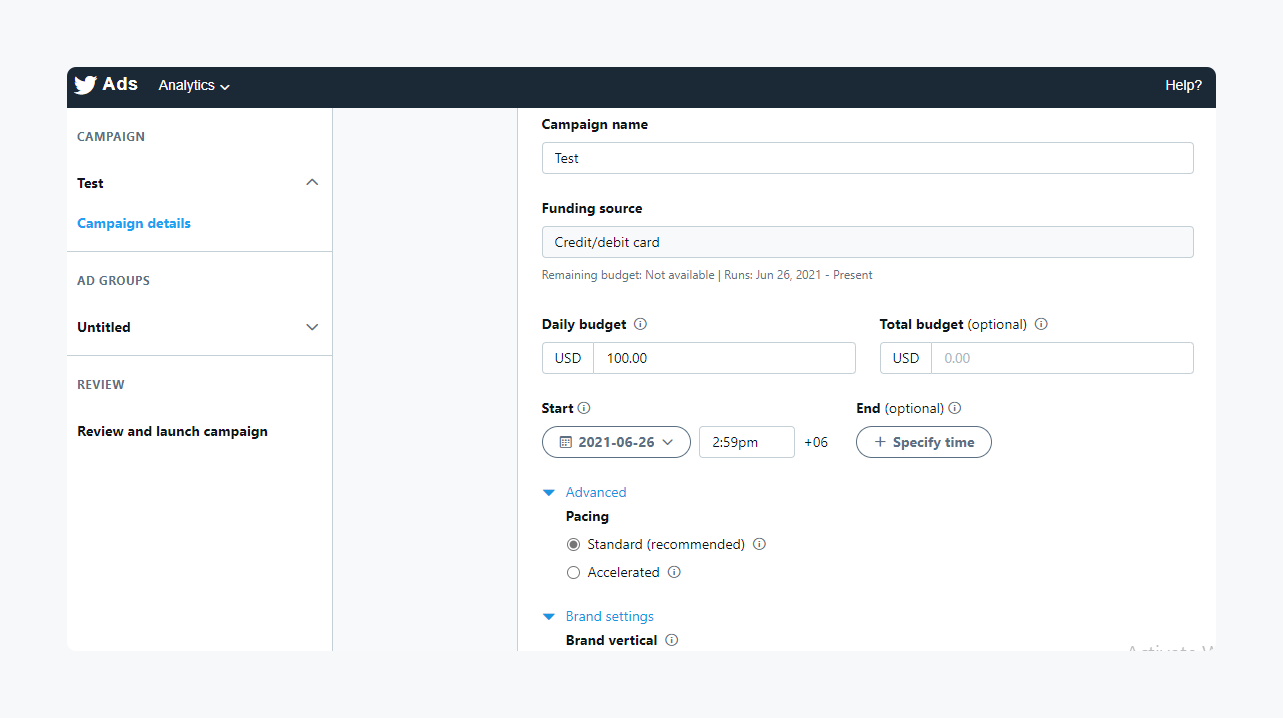Screen dimensions: 1283x718
Task: Click info icon next to Brand vertical
Action: pyautogui.click(x=672, y=640)
